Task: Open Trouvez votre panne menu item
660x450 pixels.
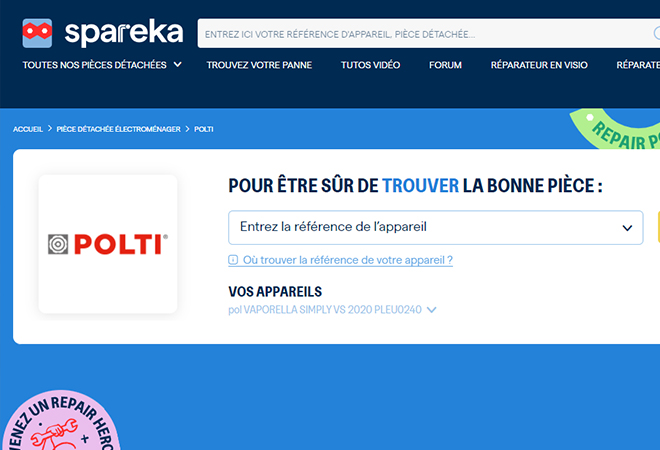Action: pyautogui.click(x=259, y=65)
